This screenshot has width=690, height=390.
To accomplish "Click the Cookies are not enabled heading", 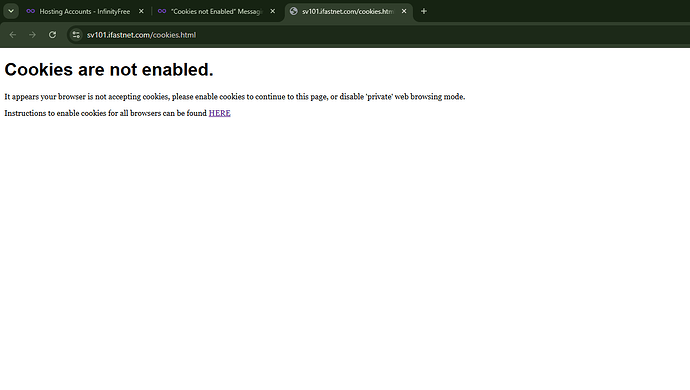I will [109, 70].
